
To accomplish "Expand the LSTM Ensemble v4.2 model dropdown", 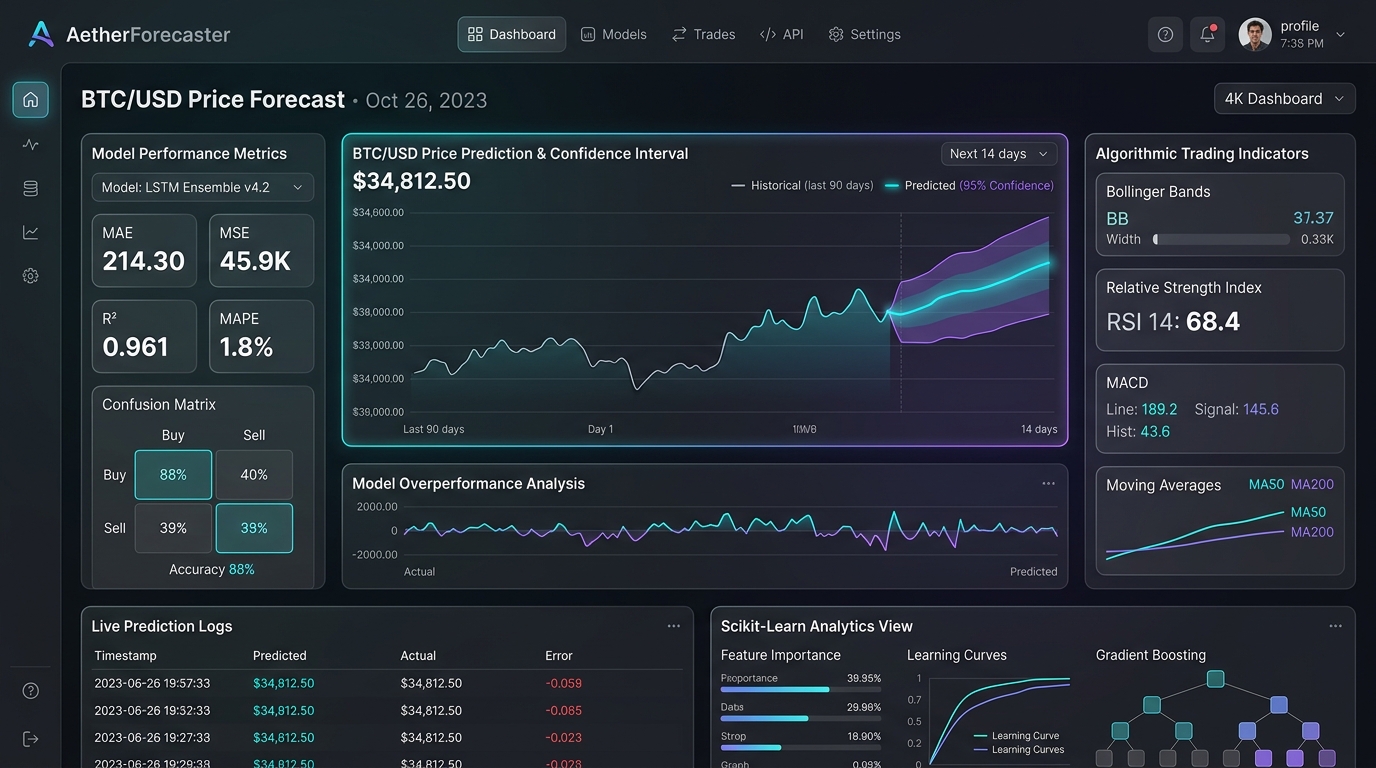I will coord(203,187).
